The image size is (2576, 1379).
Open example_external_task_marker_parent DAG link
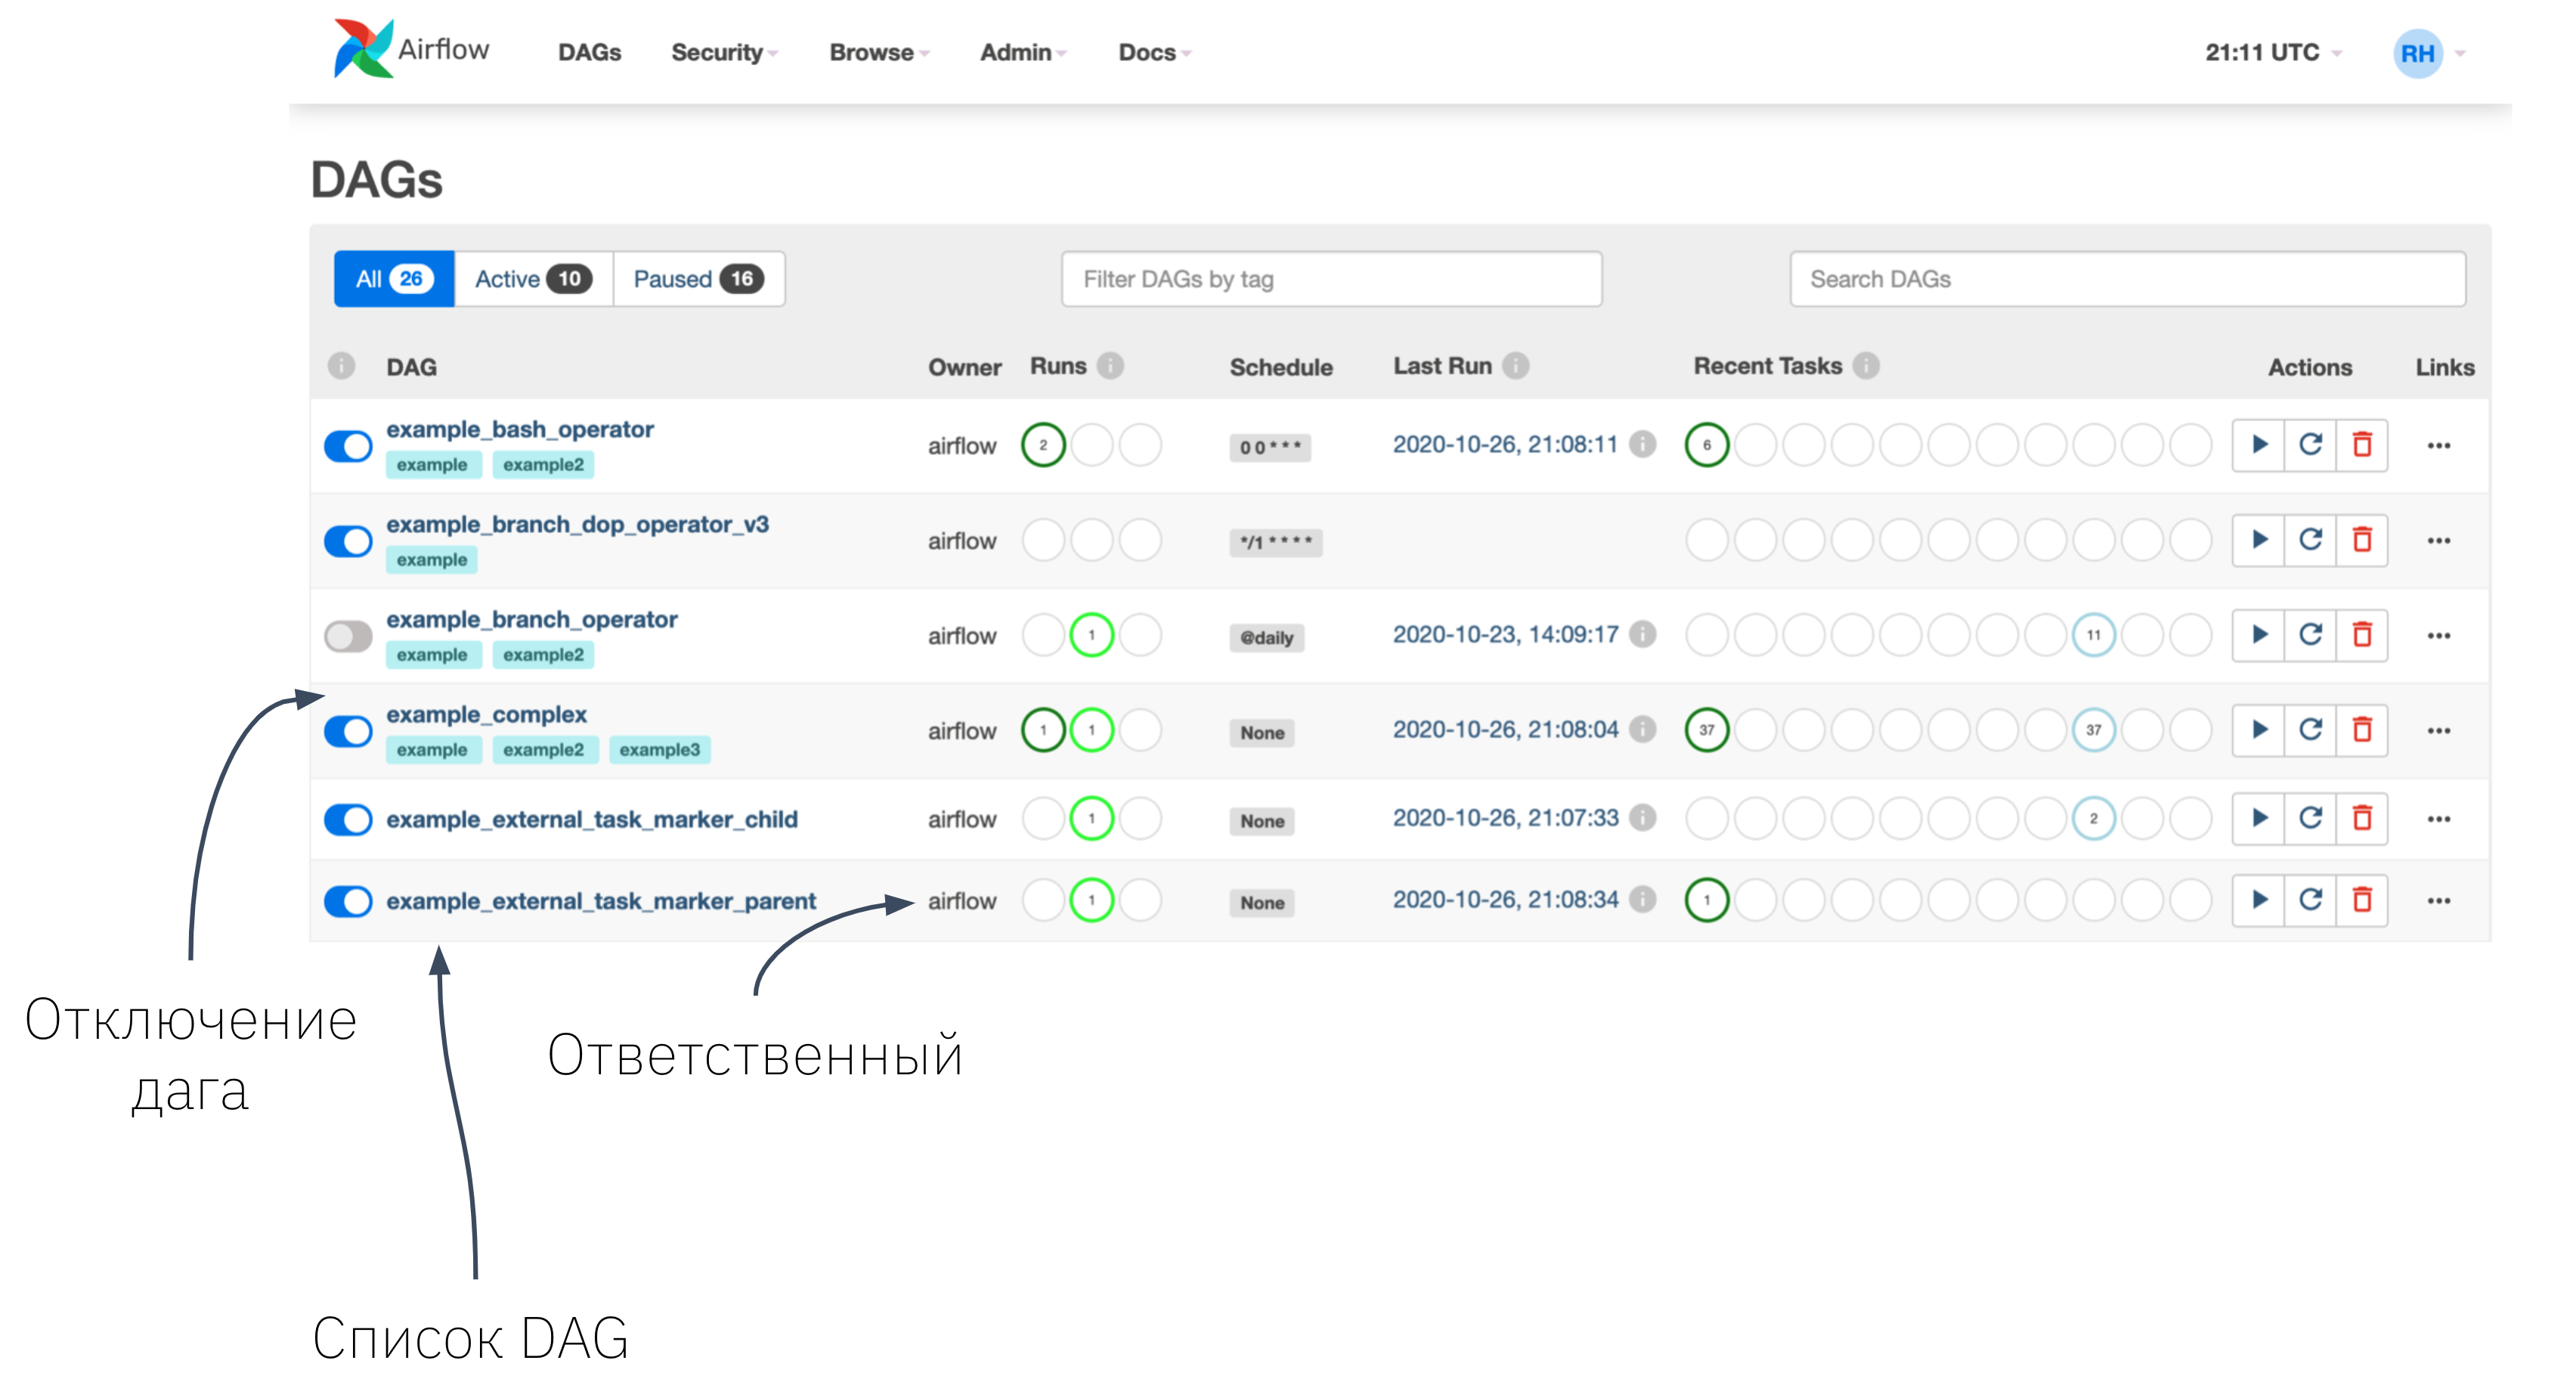click(601, 901)
